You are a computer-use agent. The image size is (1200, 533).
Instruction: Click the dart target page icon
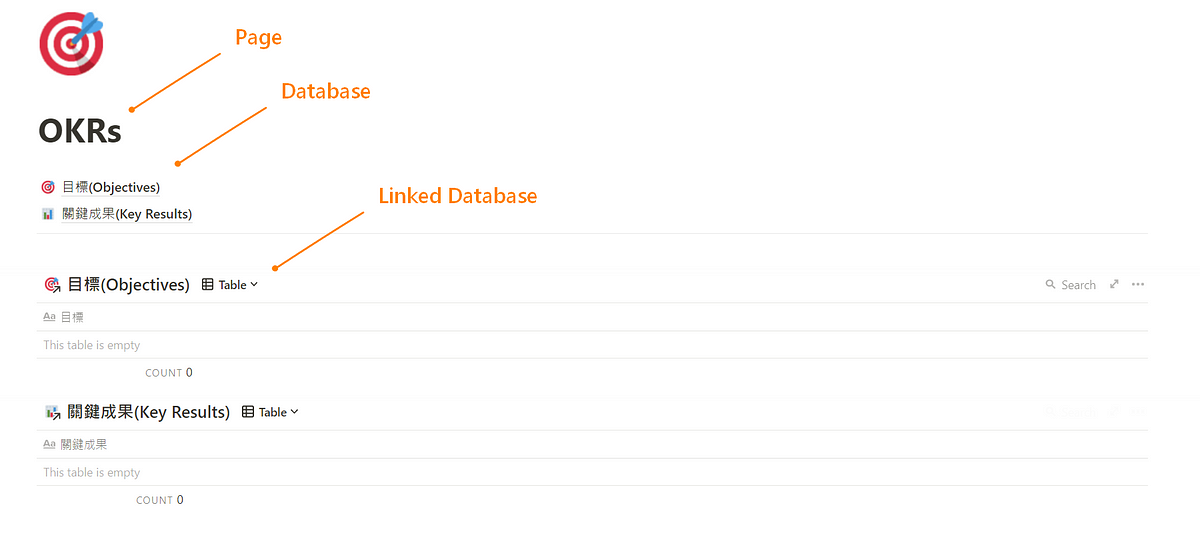(71, 43)
